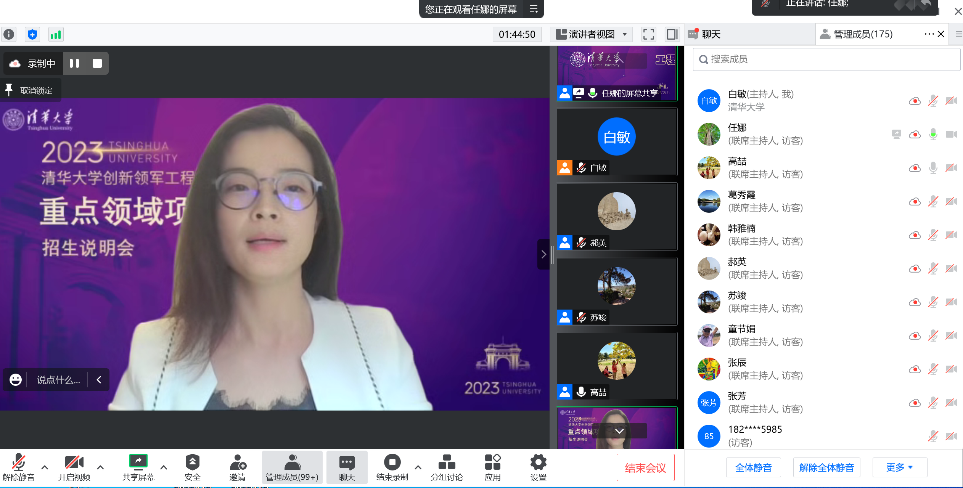Show more video tiles with down chevron
The height and width of the screenshot is (488, 963).
coord(619,432)
